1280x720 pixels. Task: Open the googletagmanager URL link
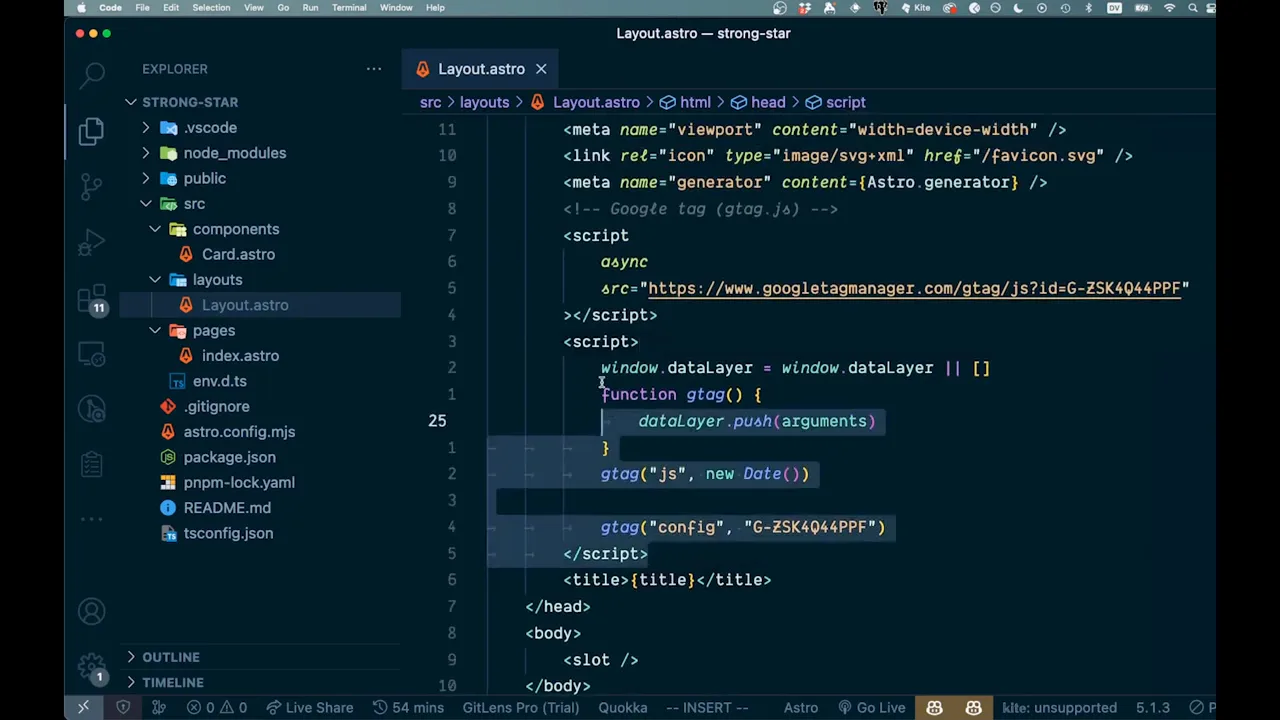pos(914,288)
